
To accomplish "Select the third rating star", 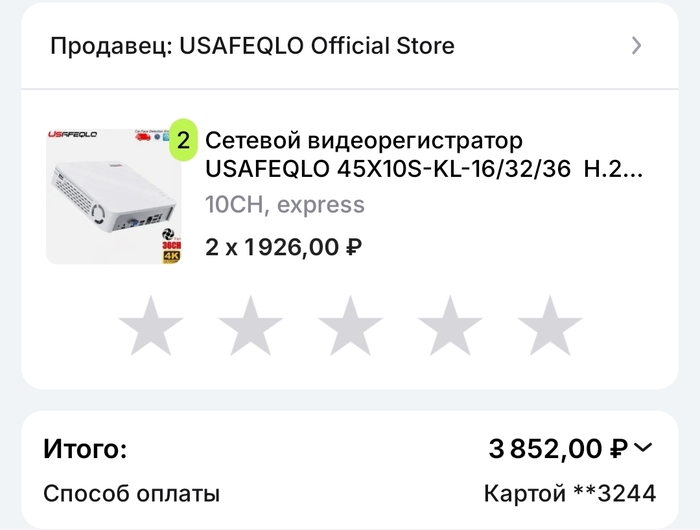I will [350, 326].
